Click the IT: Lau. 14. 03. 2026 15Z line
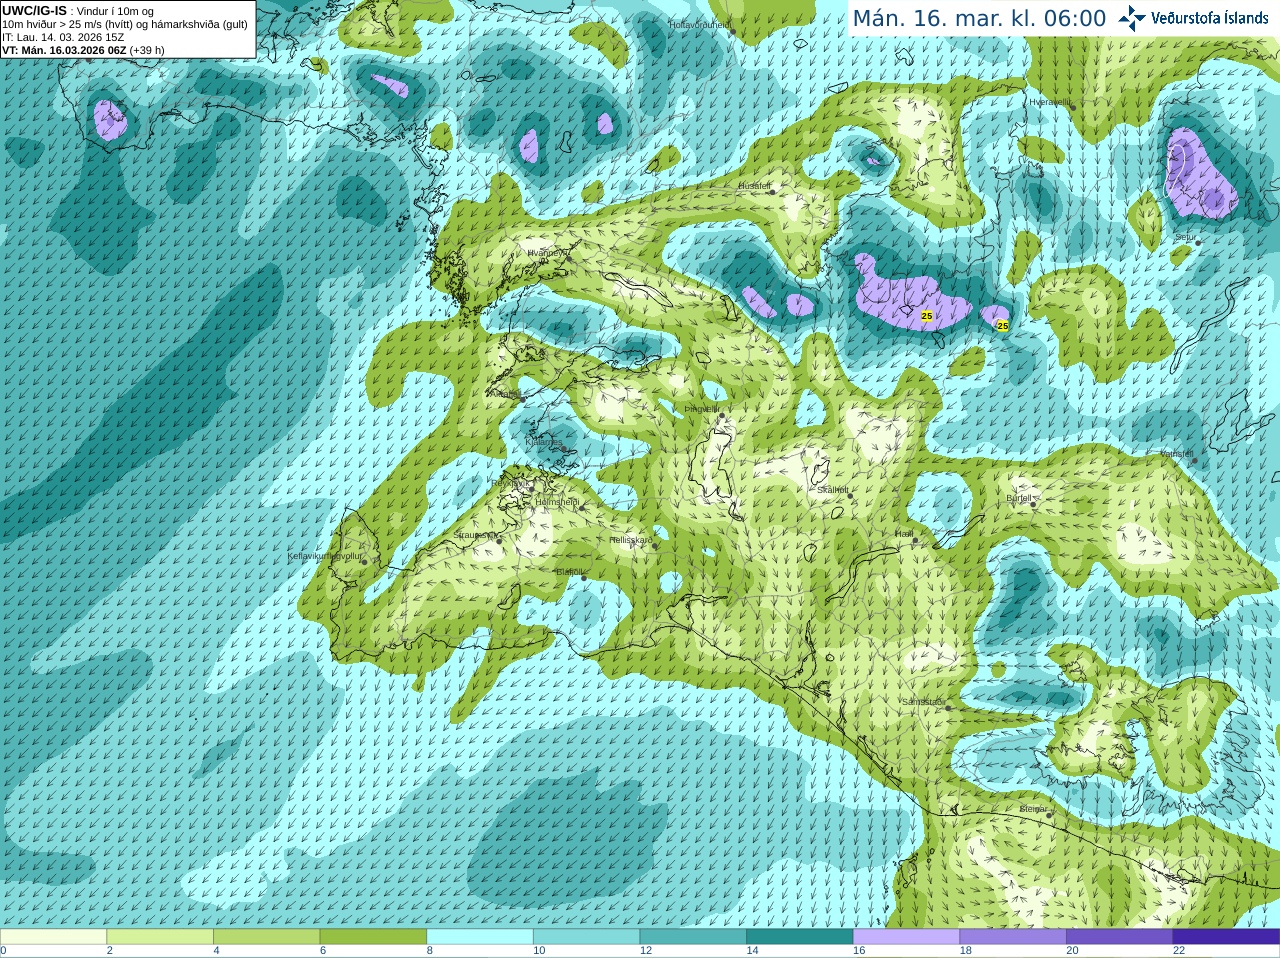Screen dimensions: 1280x958 pos(63,37)
